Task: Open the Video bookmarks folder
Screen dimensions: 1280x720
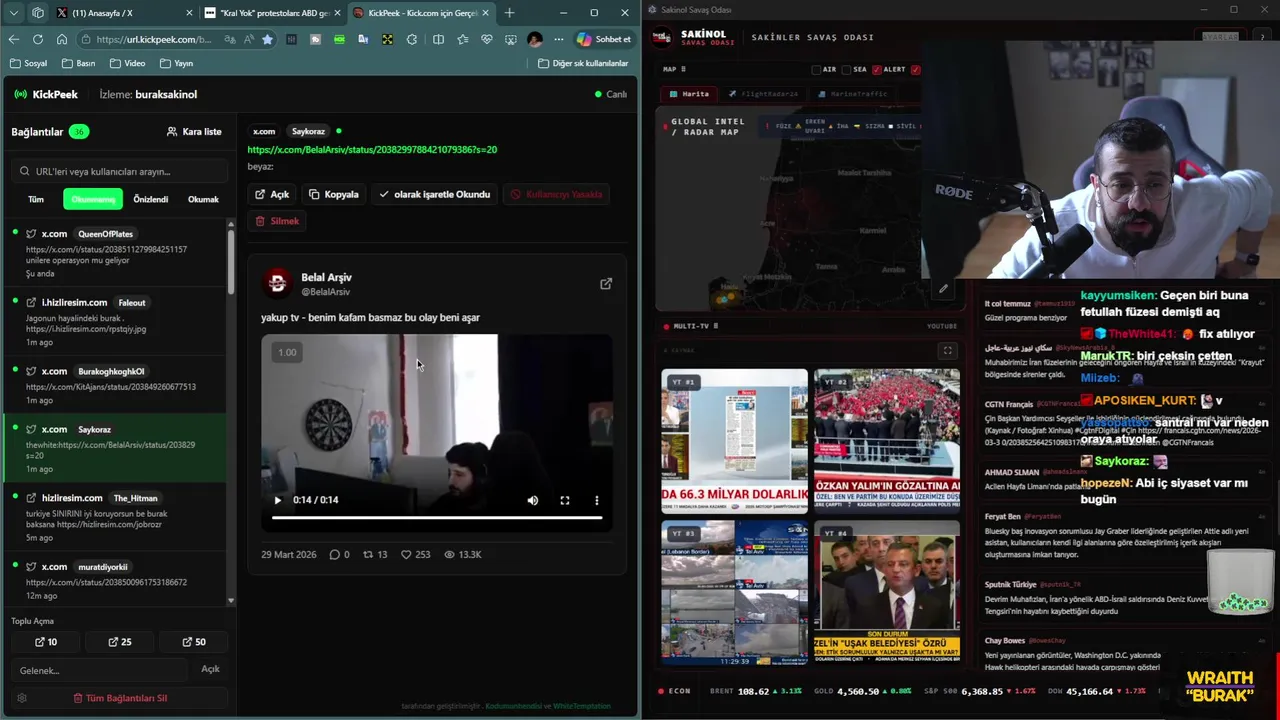Action: (127, 63)
